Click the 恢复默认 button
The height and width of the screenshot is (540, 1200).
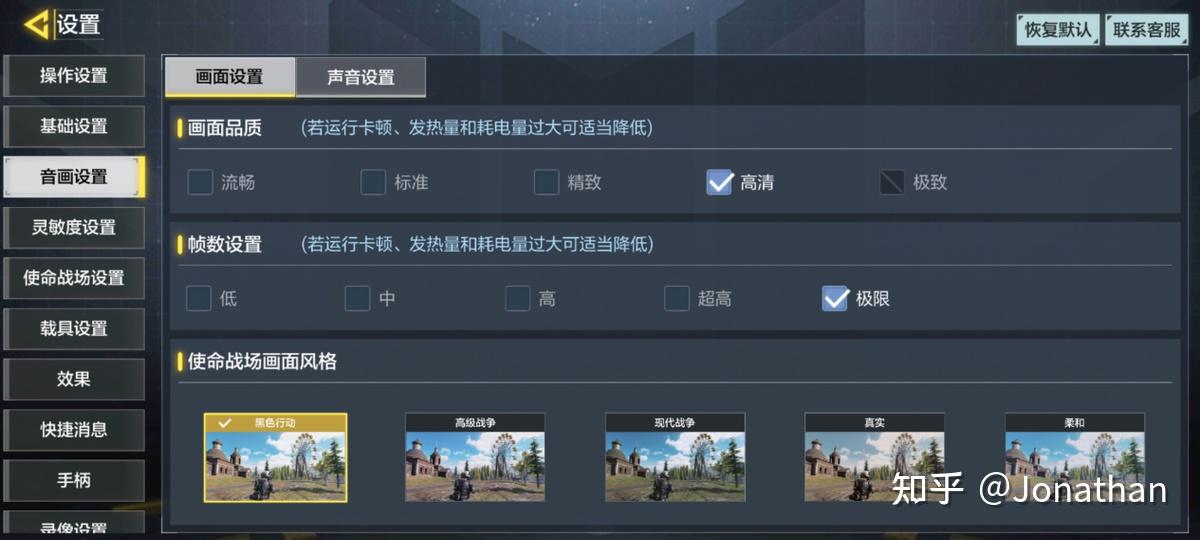[1058, 30]
